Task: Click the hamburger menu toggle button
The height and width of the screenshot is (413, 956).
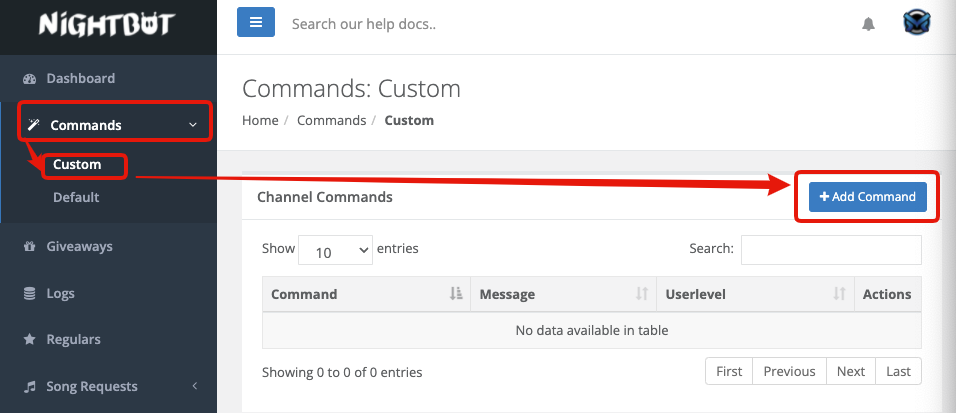Action: point(255,22)
